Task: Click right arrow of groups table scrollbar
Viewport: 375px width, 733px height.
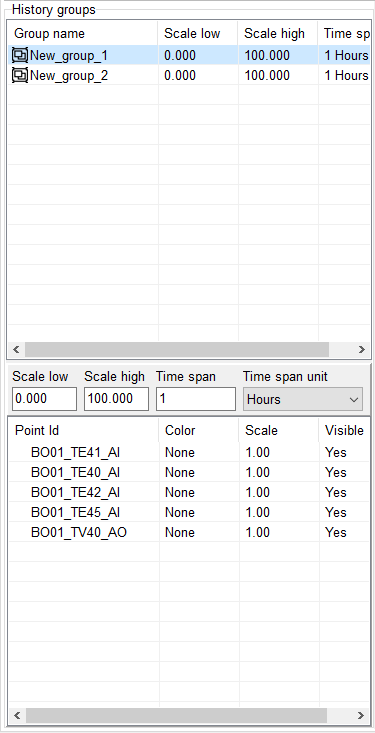Action: pyautogui.click(x=361, y=349)
